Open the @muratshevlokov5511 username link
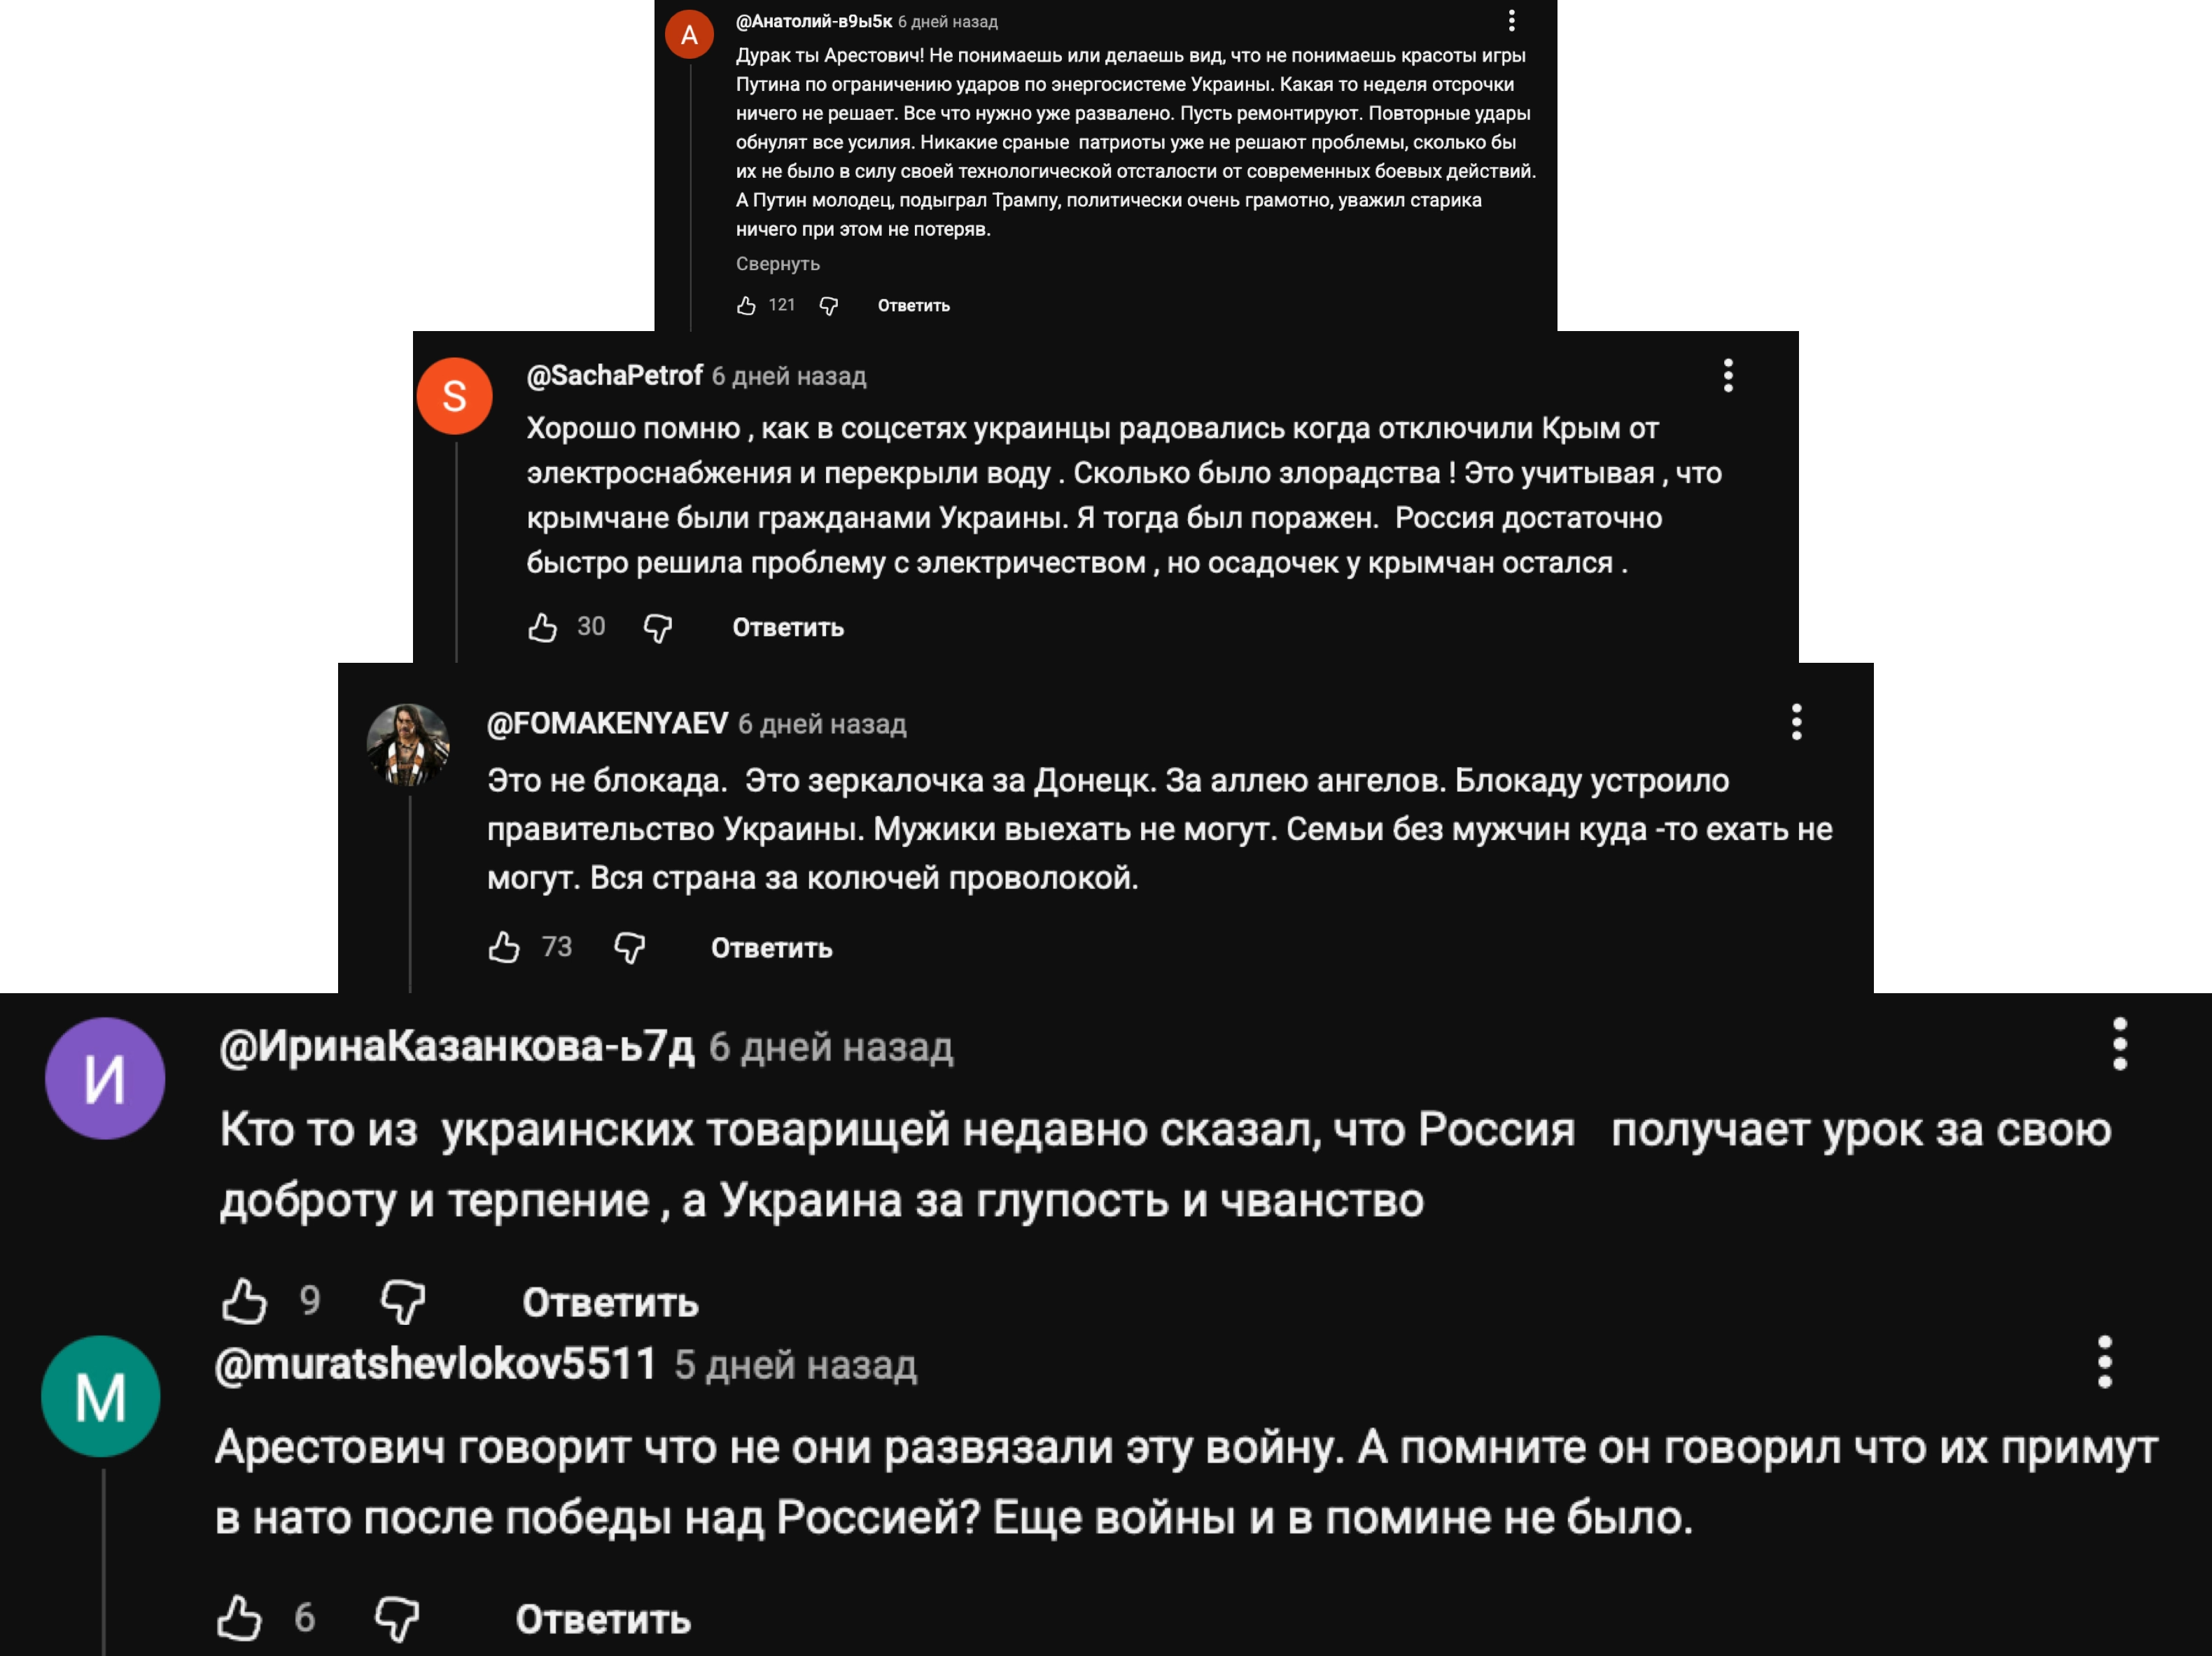Screen dimensions: 2212x1656 click(435, 1364)
